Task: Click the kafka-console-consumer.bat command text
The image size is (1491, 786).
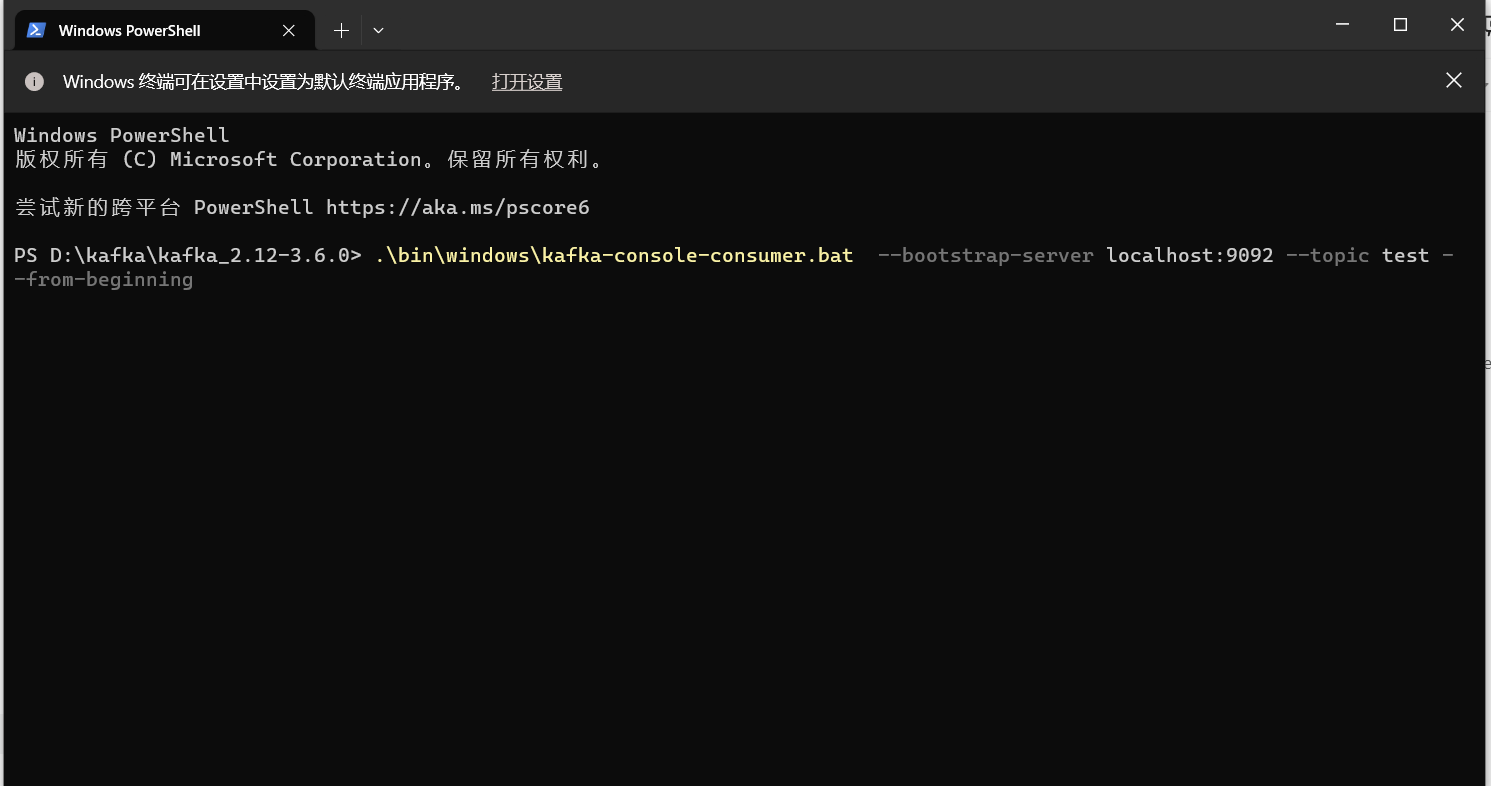Action: 615,256
